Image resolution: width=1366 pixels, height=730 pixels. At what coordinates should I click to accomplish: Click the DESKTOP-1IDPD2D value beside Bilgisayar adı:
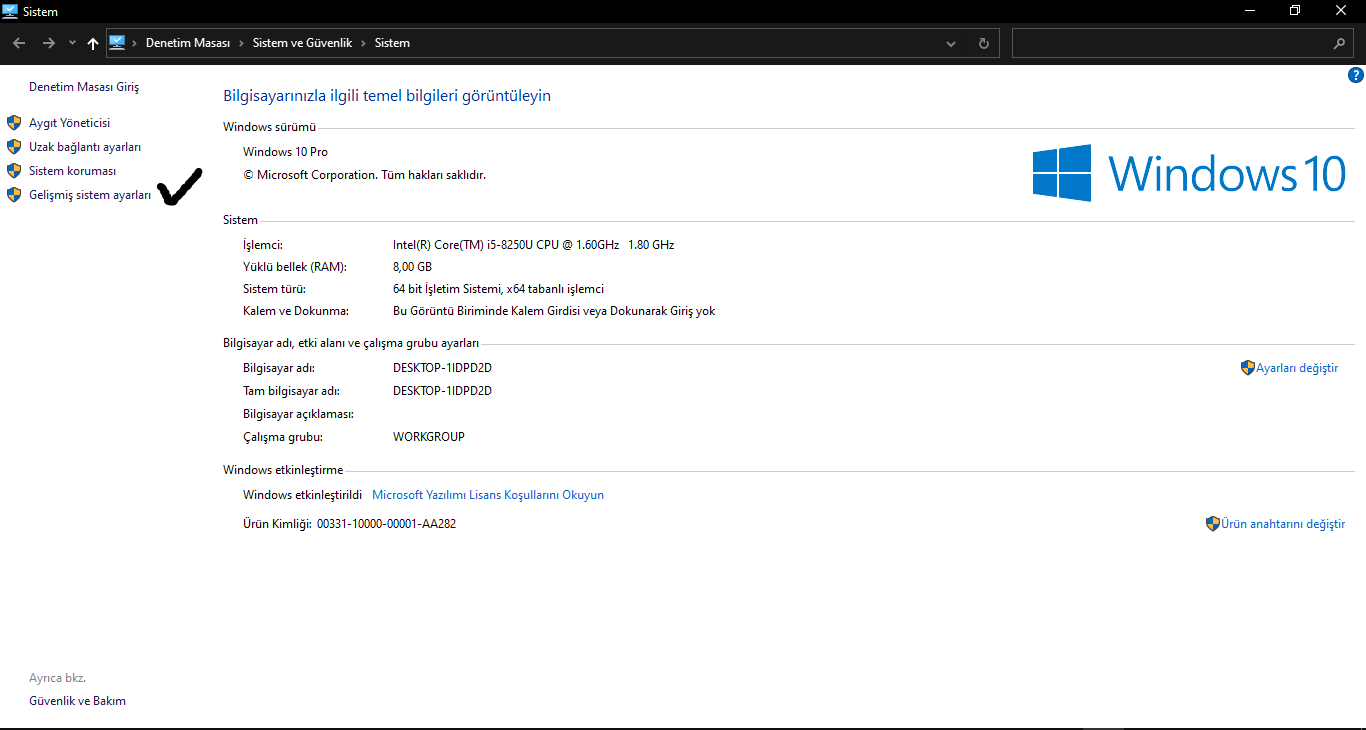coord(442,368)
